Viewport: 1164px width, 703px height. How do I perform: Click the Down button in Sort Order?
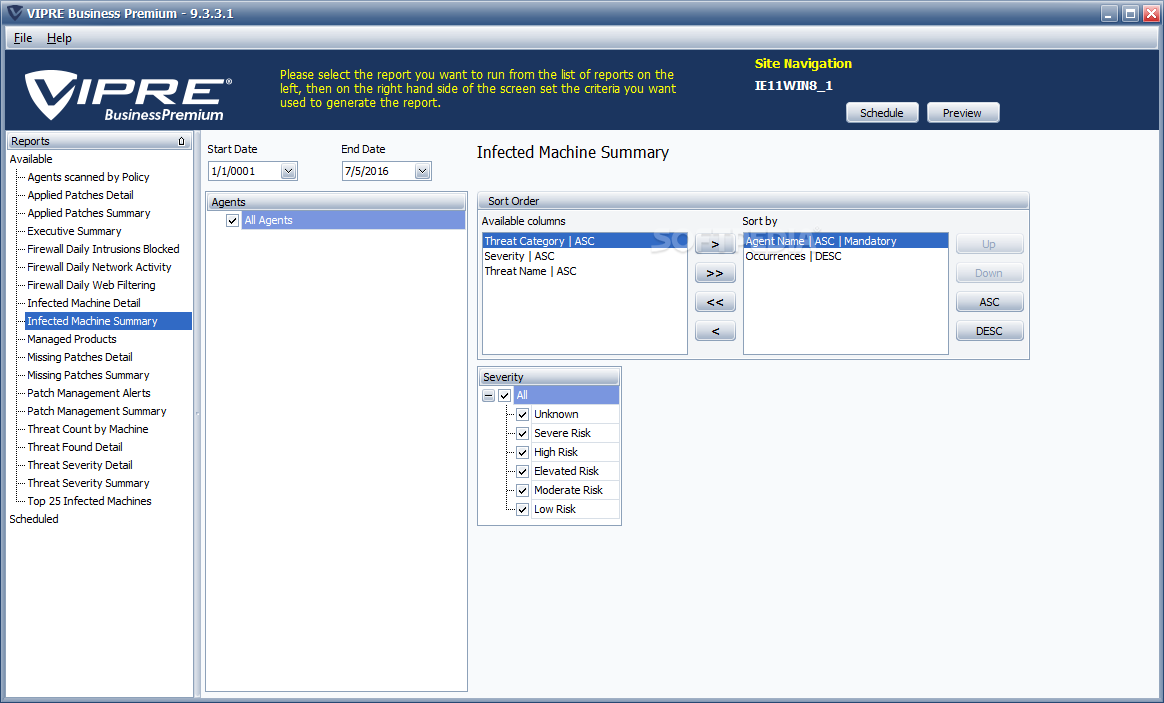[990, 273]
